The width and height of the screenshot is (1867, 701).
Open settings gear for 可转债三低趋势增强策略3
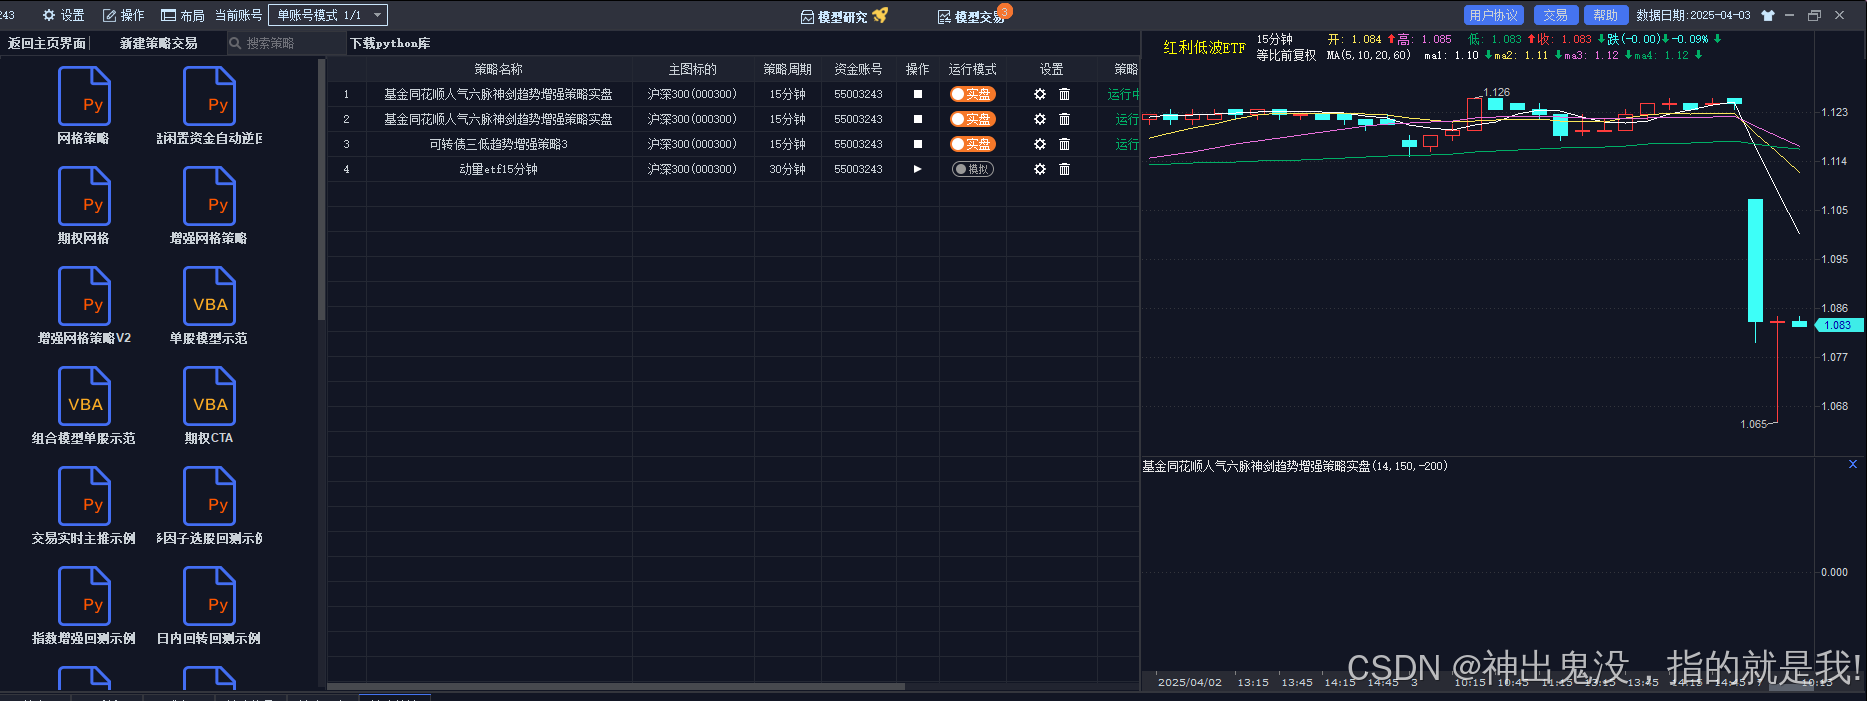pyautogui.click(x=1040, y=144)
